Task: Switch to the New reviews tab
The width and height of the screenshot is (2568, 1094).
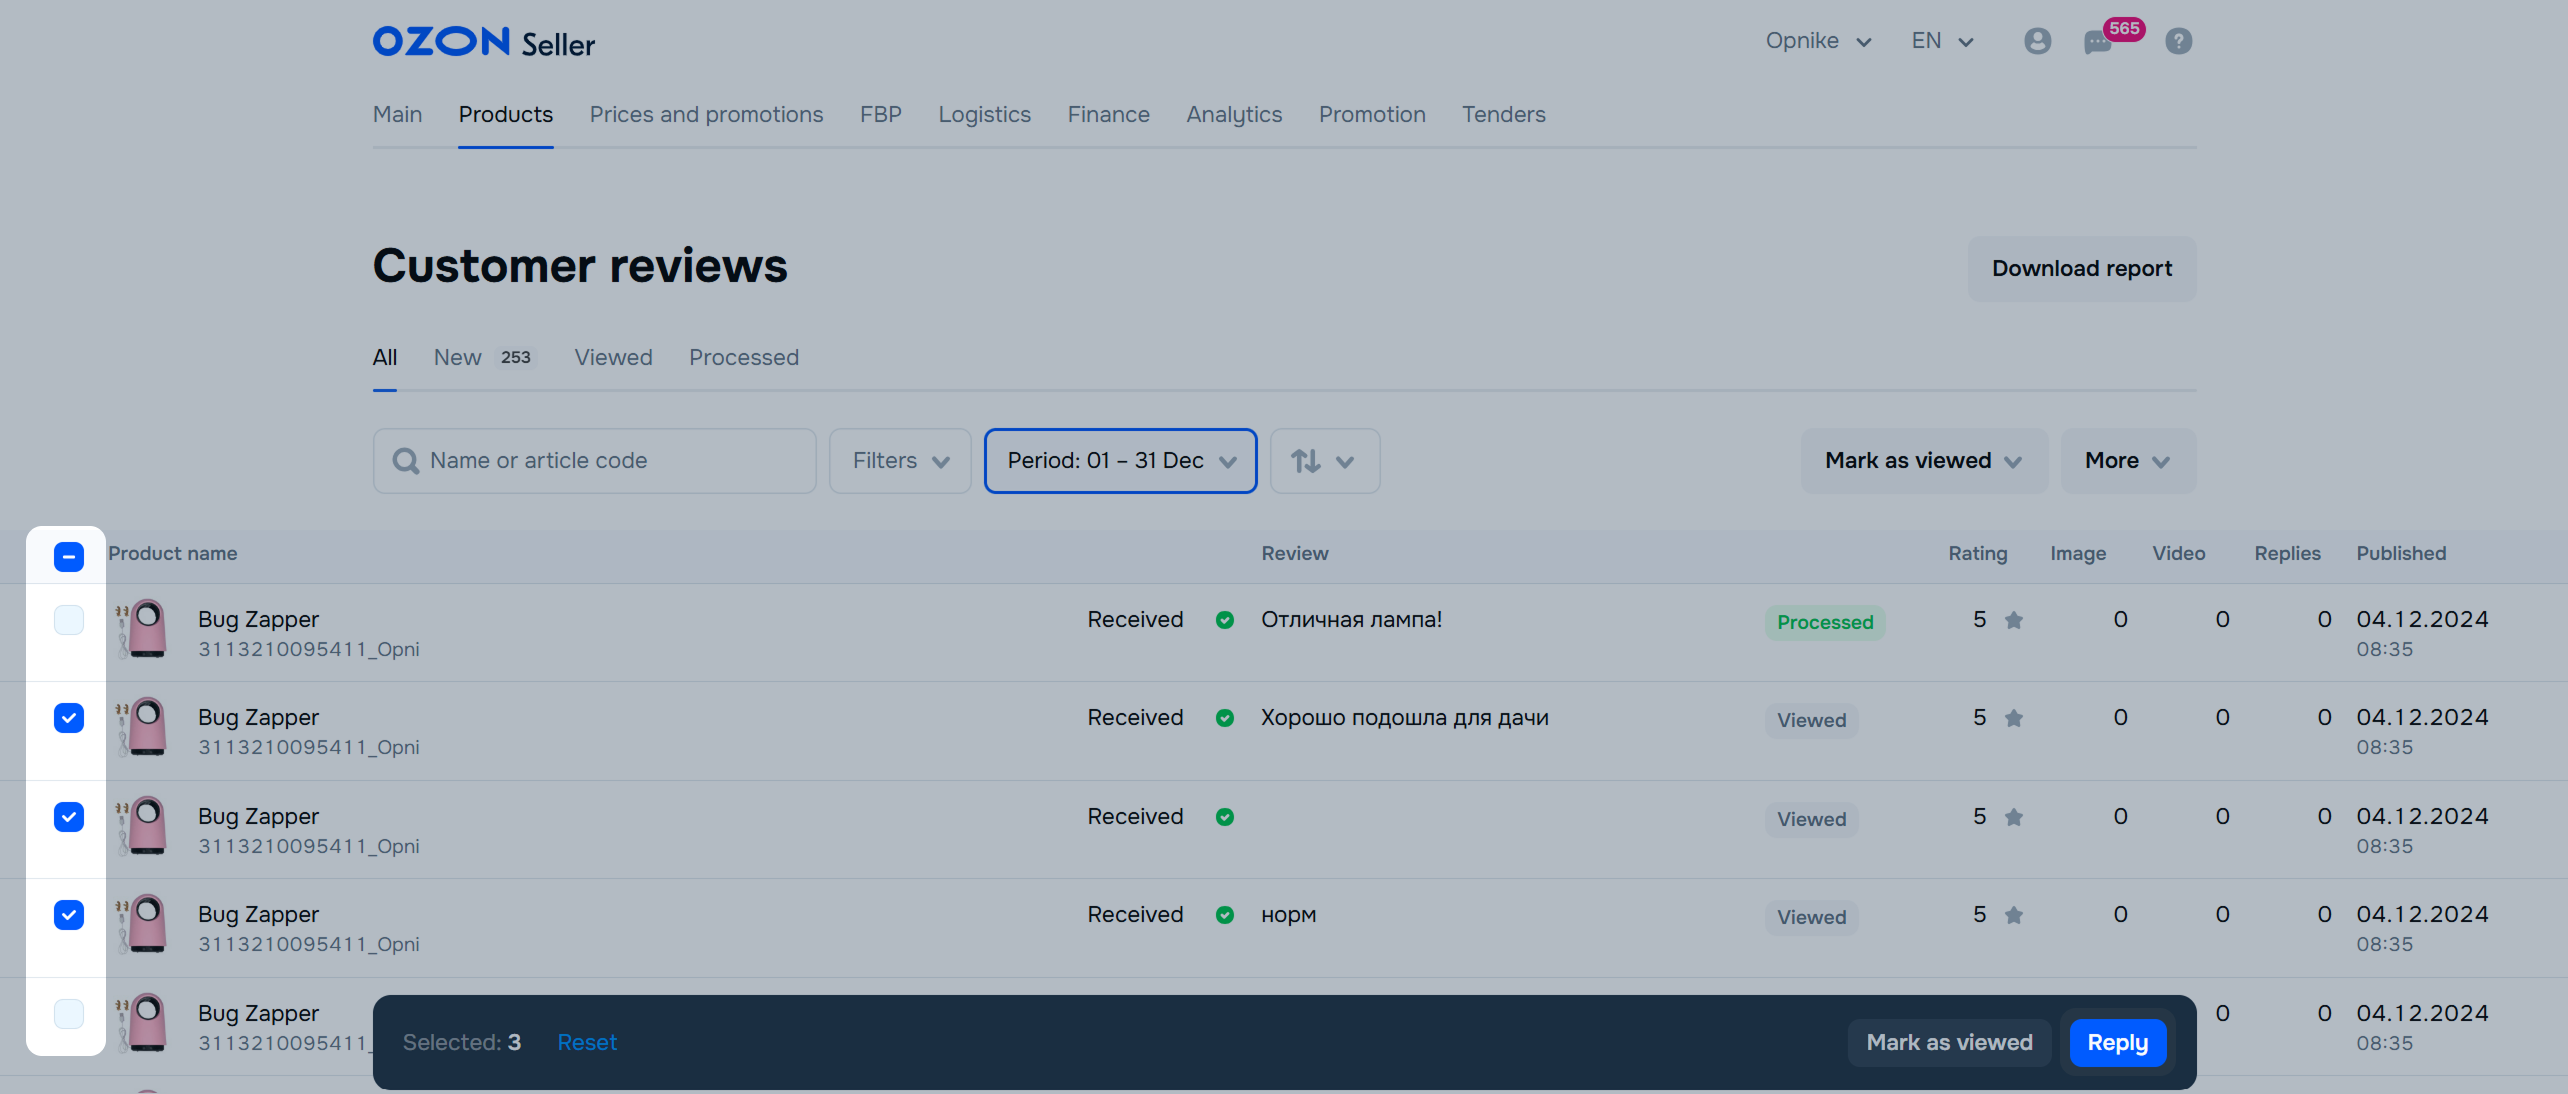Action: pos(458,358)
